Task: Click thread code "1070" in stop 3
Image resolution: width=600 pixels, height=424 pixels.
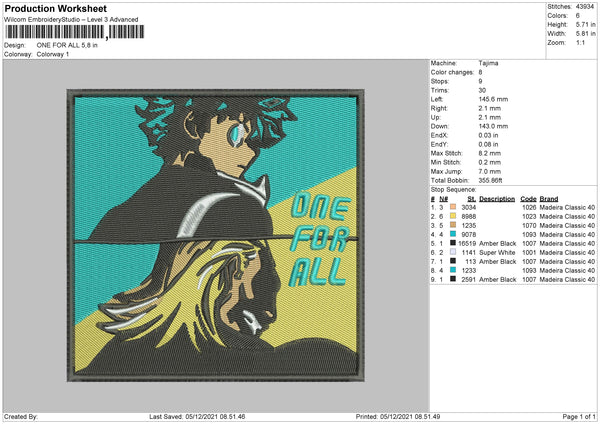Action: point(529,225)
